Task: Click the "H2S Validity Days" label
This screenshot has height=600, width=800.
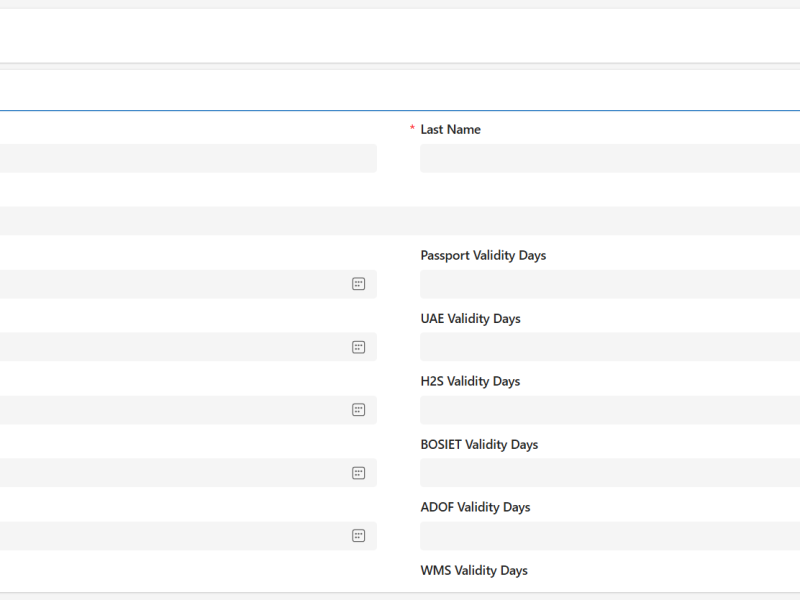Action: pyautogui.click(x=470, y=382)
